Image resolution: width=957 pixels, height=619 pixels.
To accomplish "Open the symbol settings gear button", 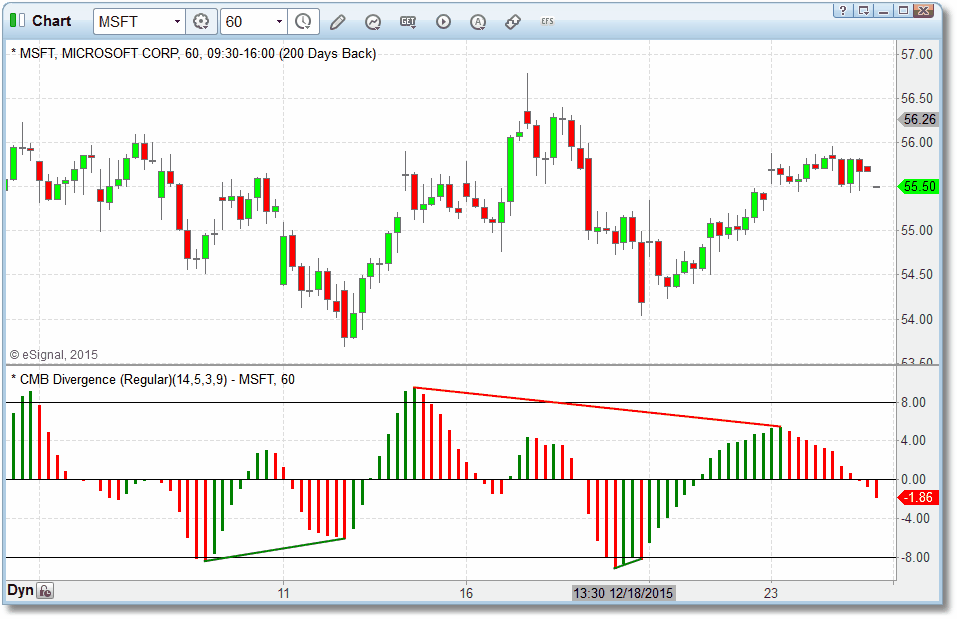I will (201, 22).
